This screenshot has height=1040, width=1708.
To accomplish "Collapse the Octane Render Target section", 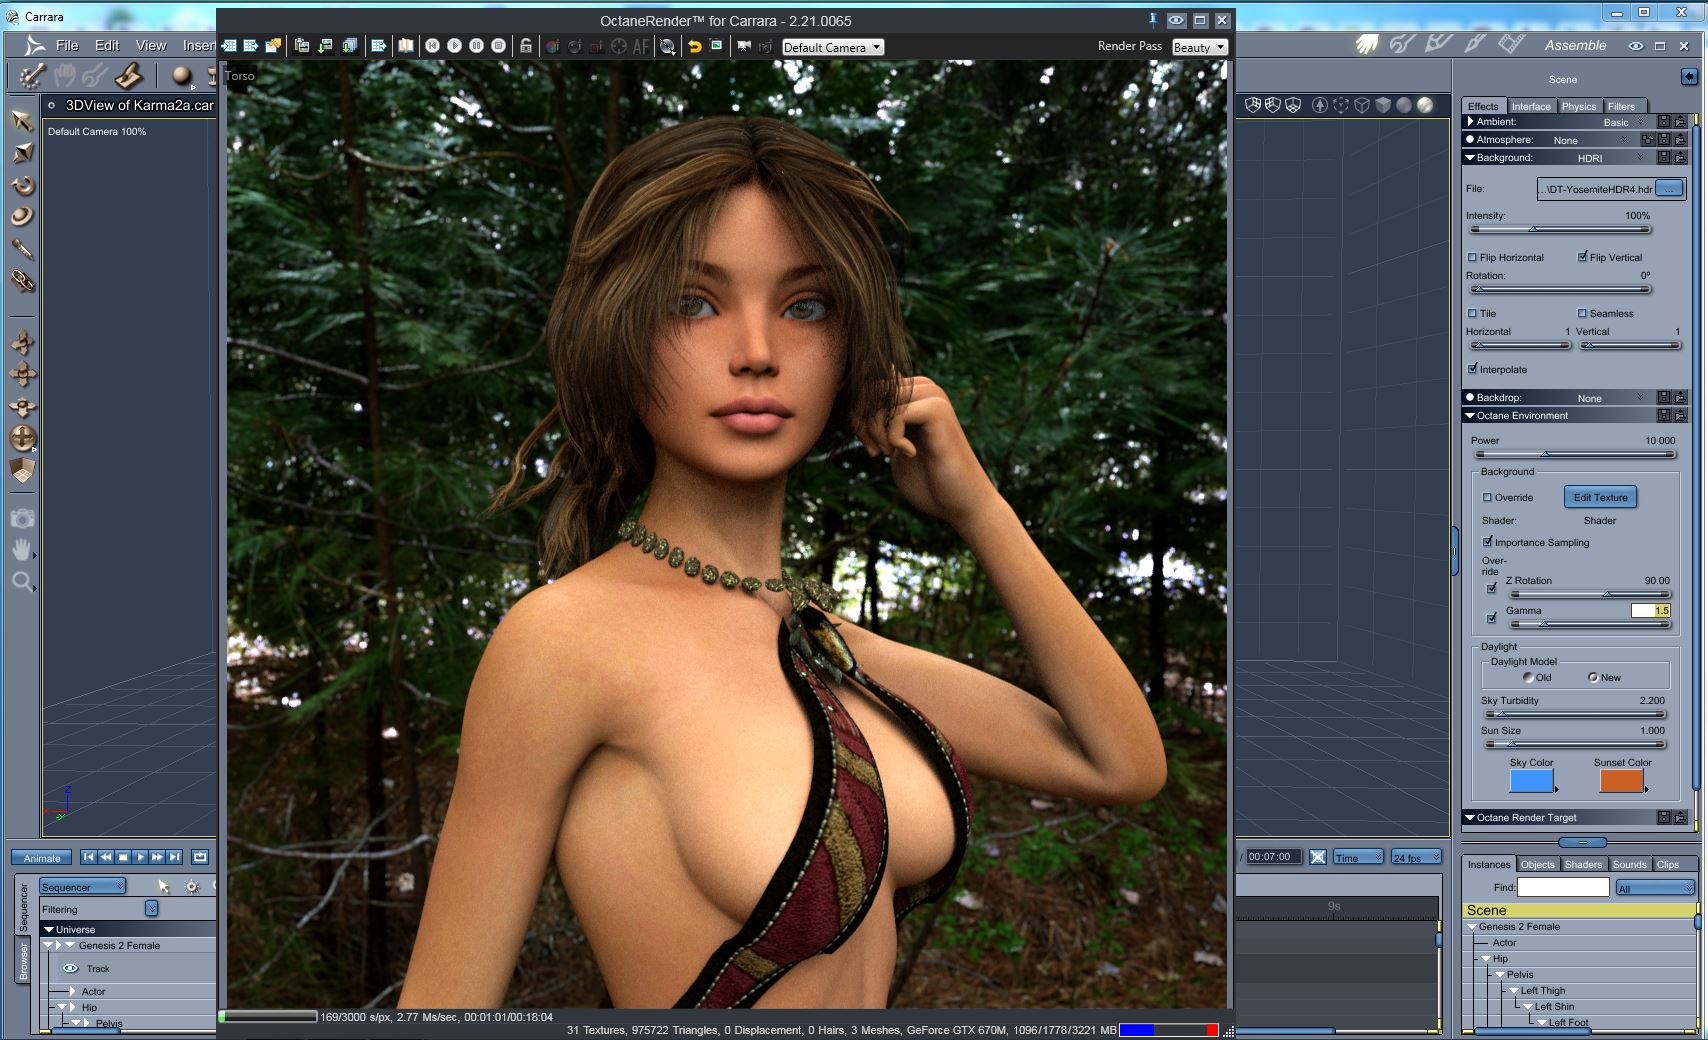I will click(x=1470, y=818).
